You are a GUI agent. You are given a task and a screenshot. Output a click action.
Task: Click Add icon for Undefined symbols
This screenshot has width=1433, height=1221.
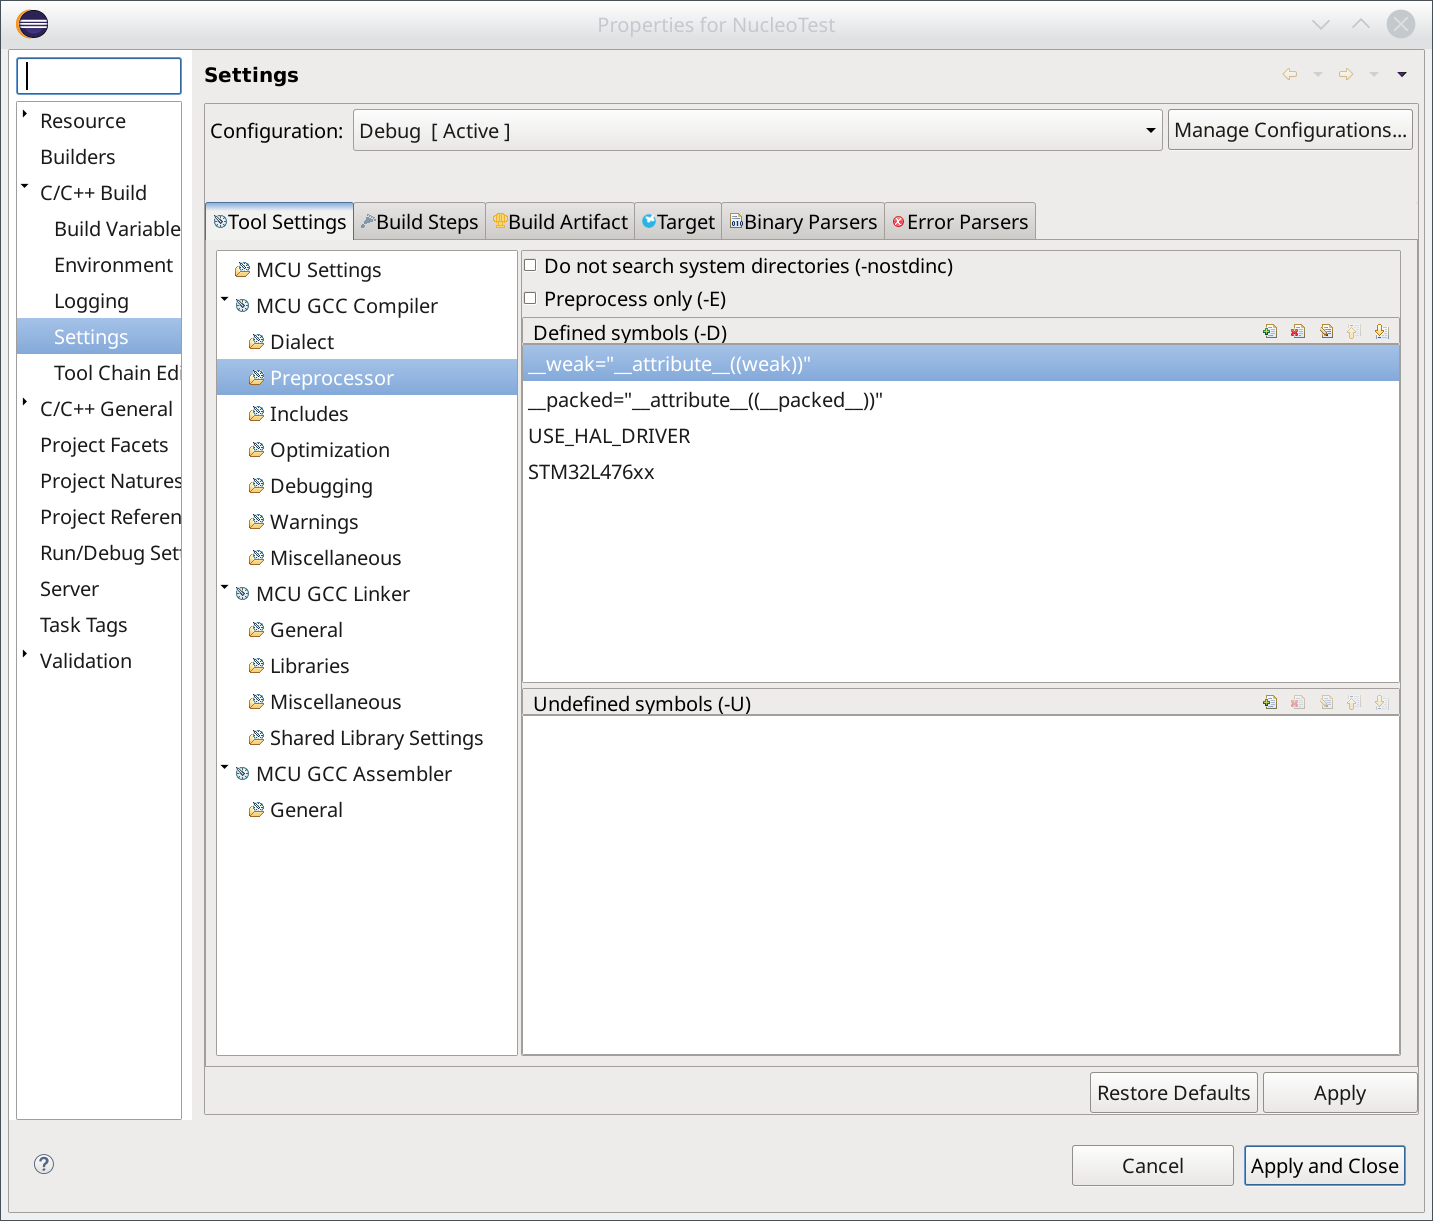(1270, 703)
